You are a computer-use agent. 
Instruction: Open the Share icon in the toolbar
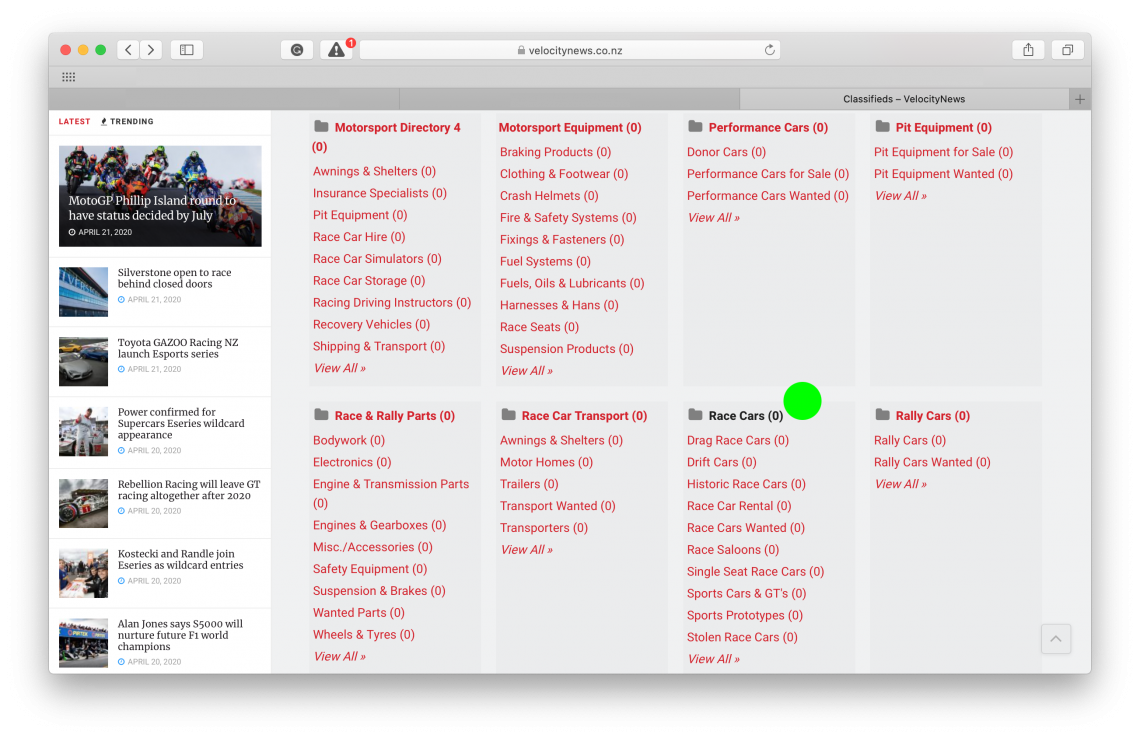(x=1028, y=48)
